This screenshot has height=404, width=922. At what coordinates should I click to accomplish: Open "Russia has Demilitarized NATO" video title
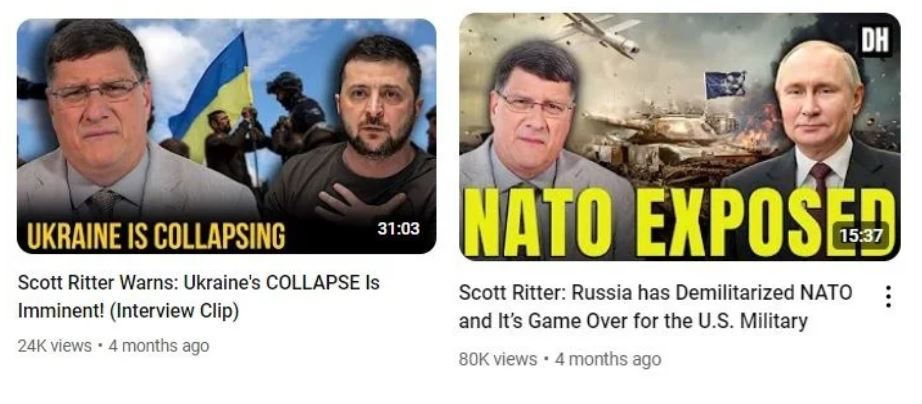(x=655, y=307)
